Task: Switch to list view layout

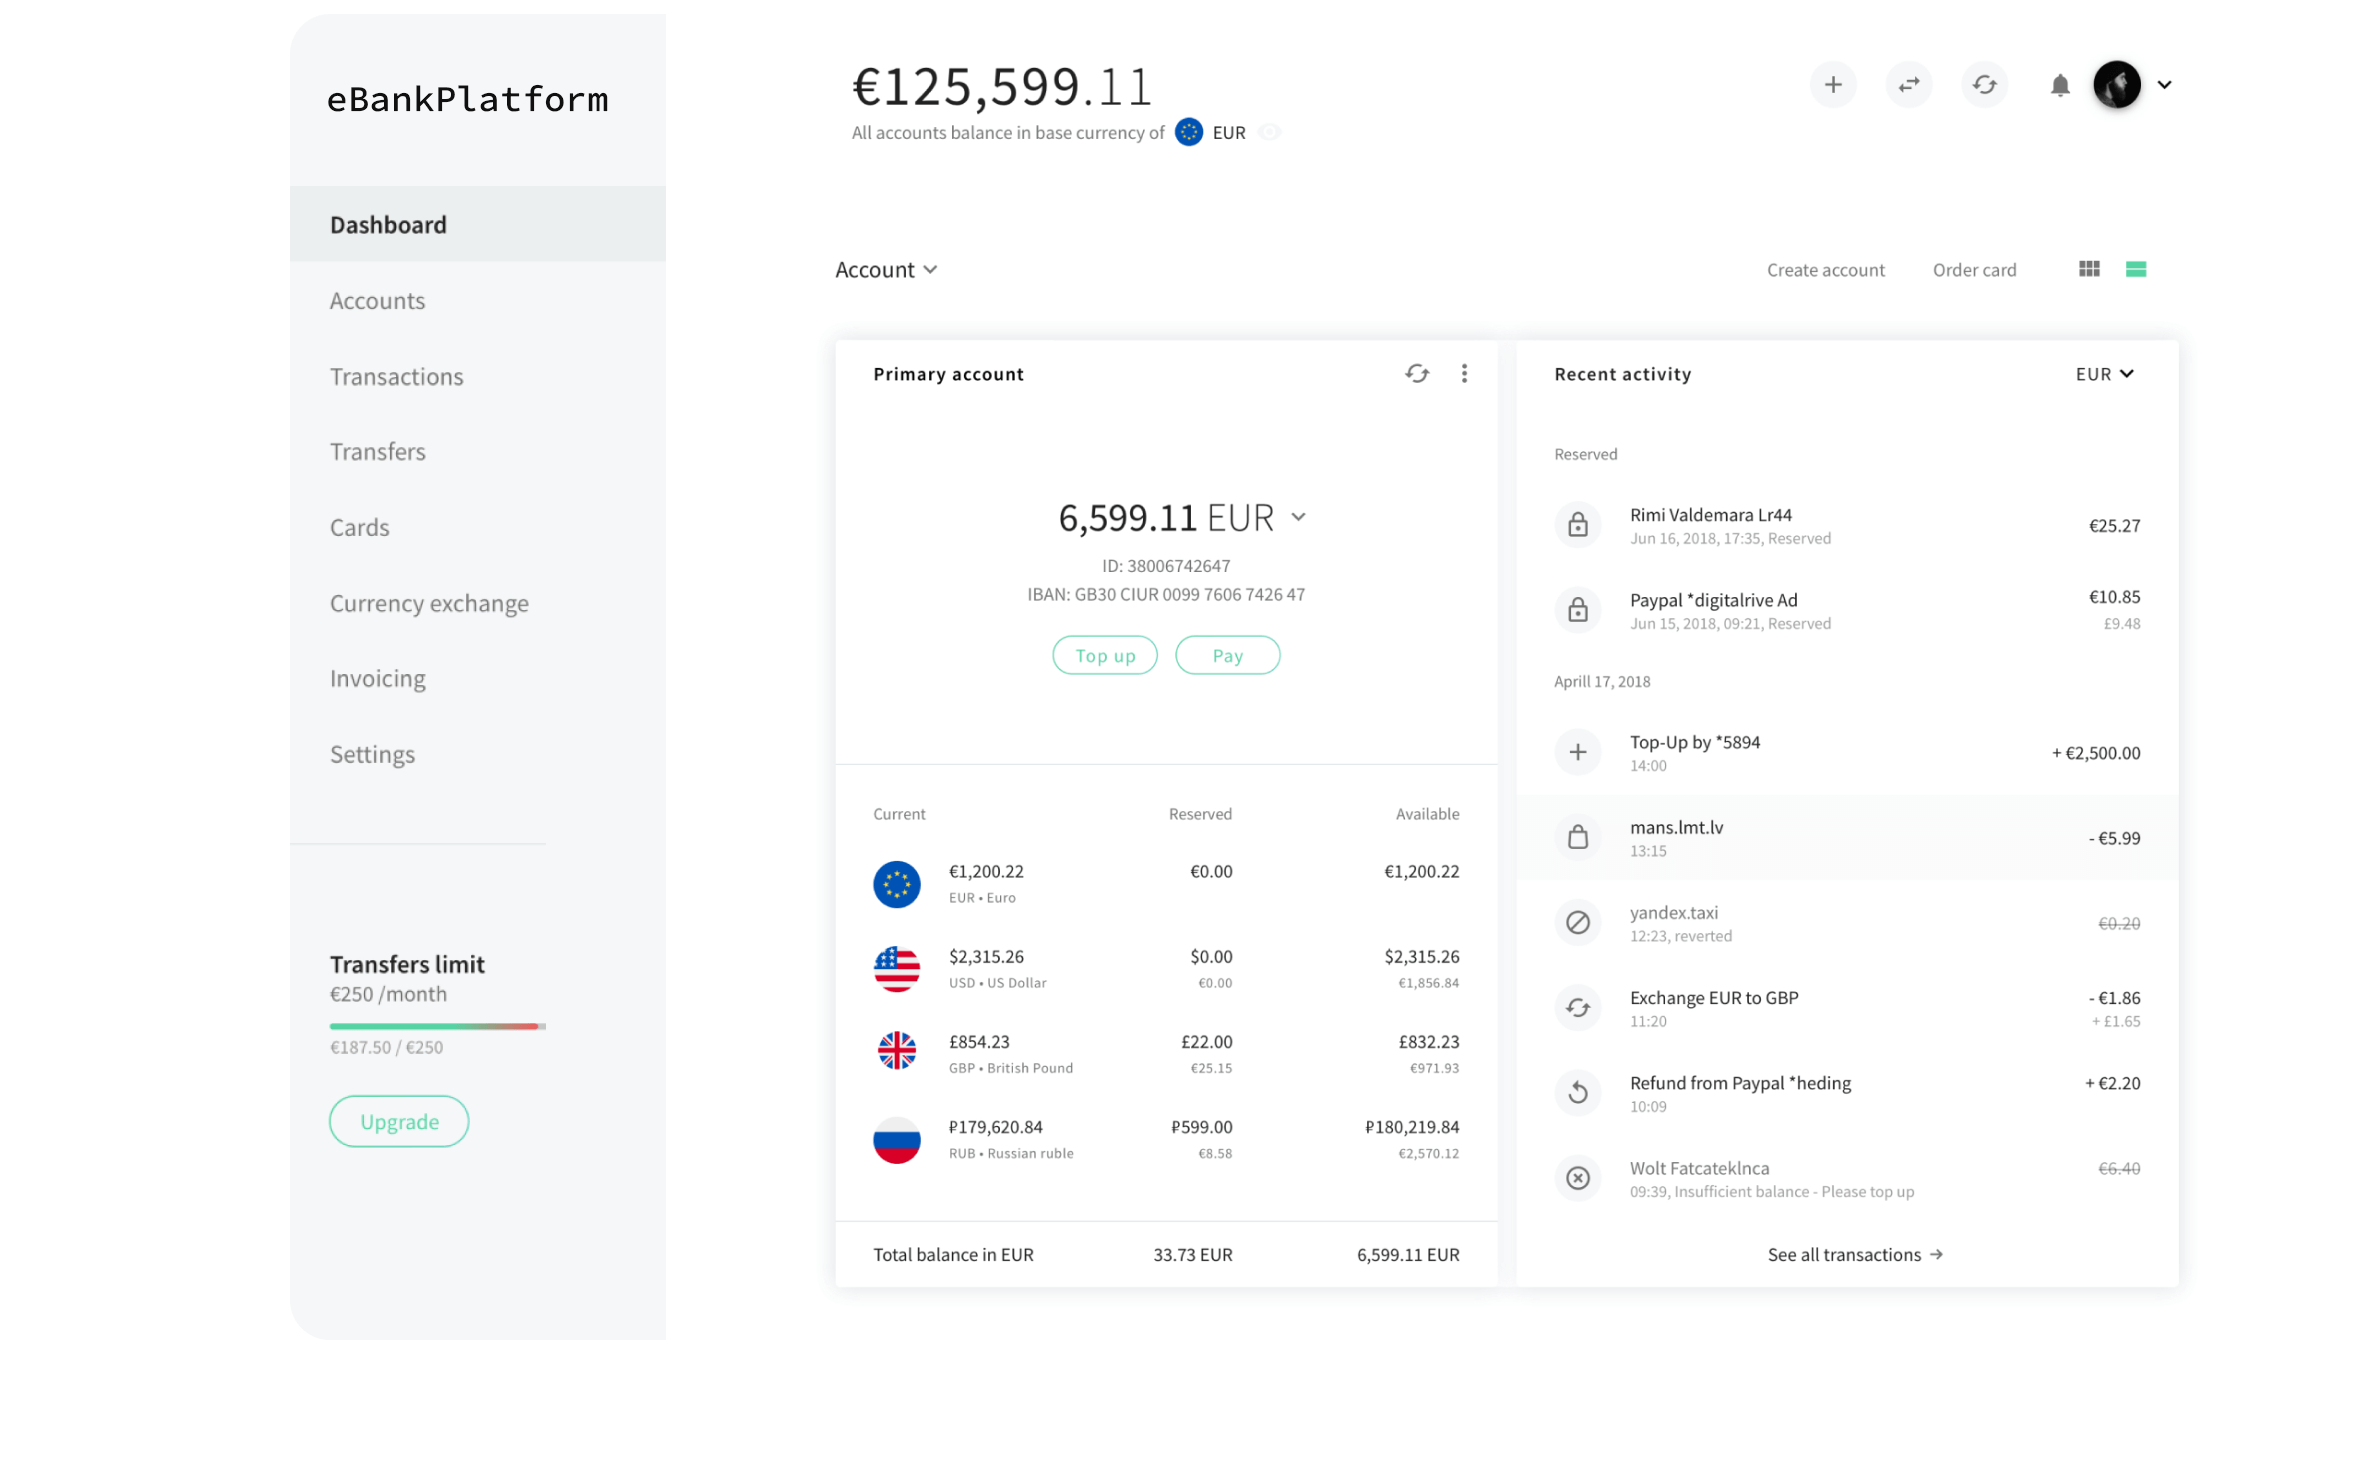Action: (x=2135, y=269)
